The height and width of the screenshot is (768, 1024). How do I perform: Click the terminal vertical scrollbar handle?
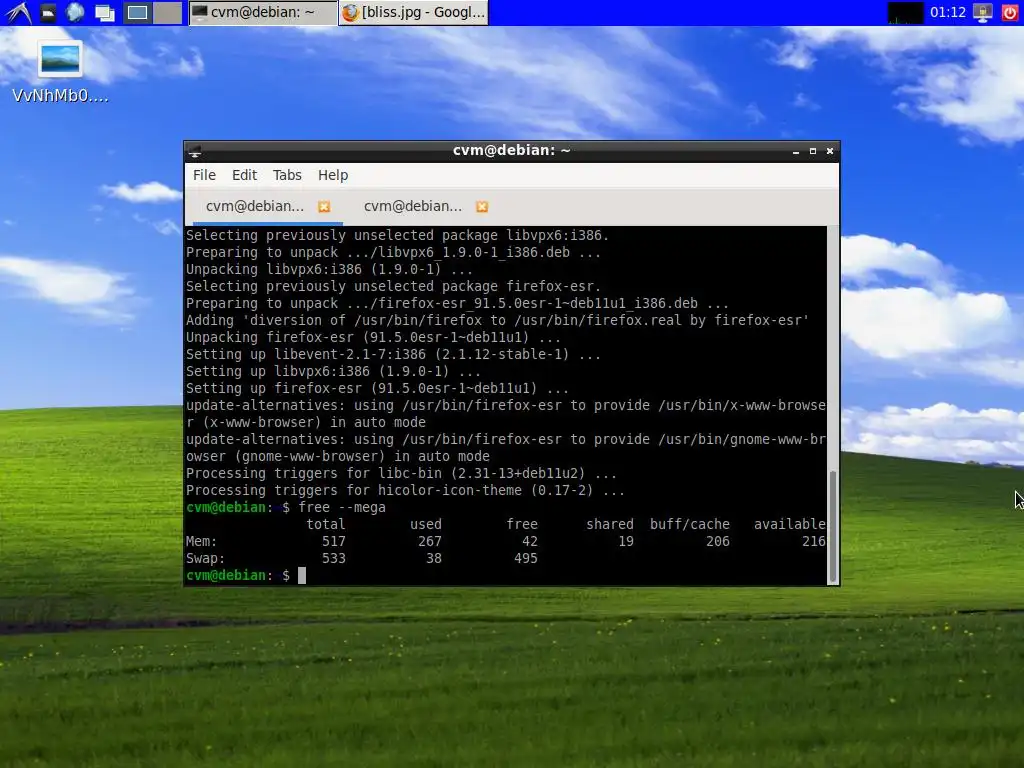pos(833,526)
